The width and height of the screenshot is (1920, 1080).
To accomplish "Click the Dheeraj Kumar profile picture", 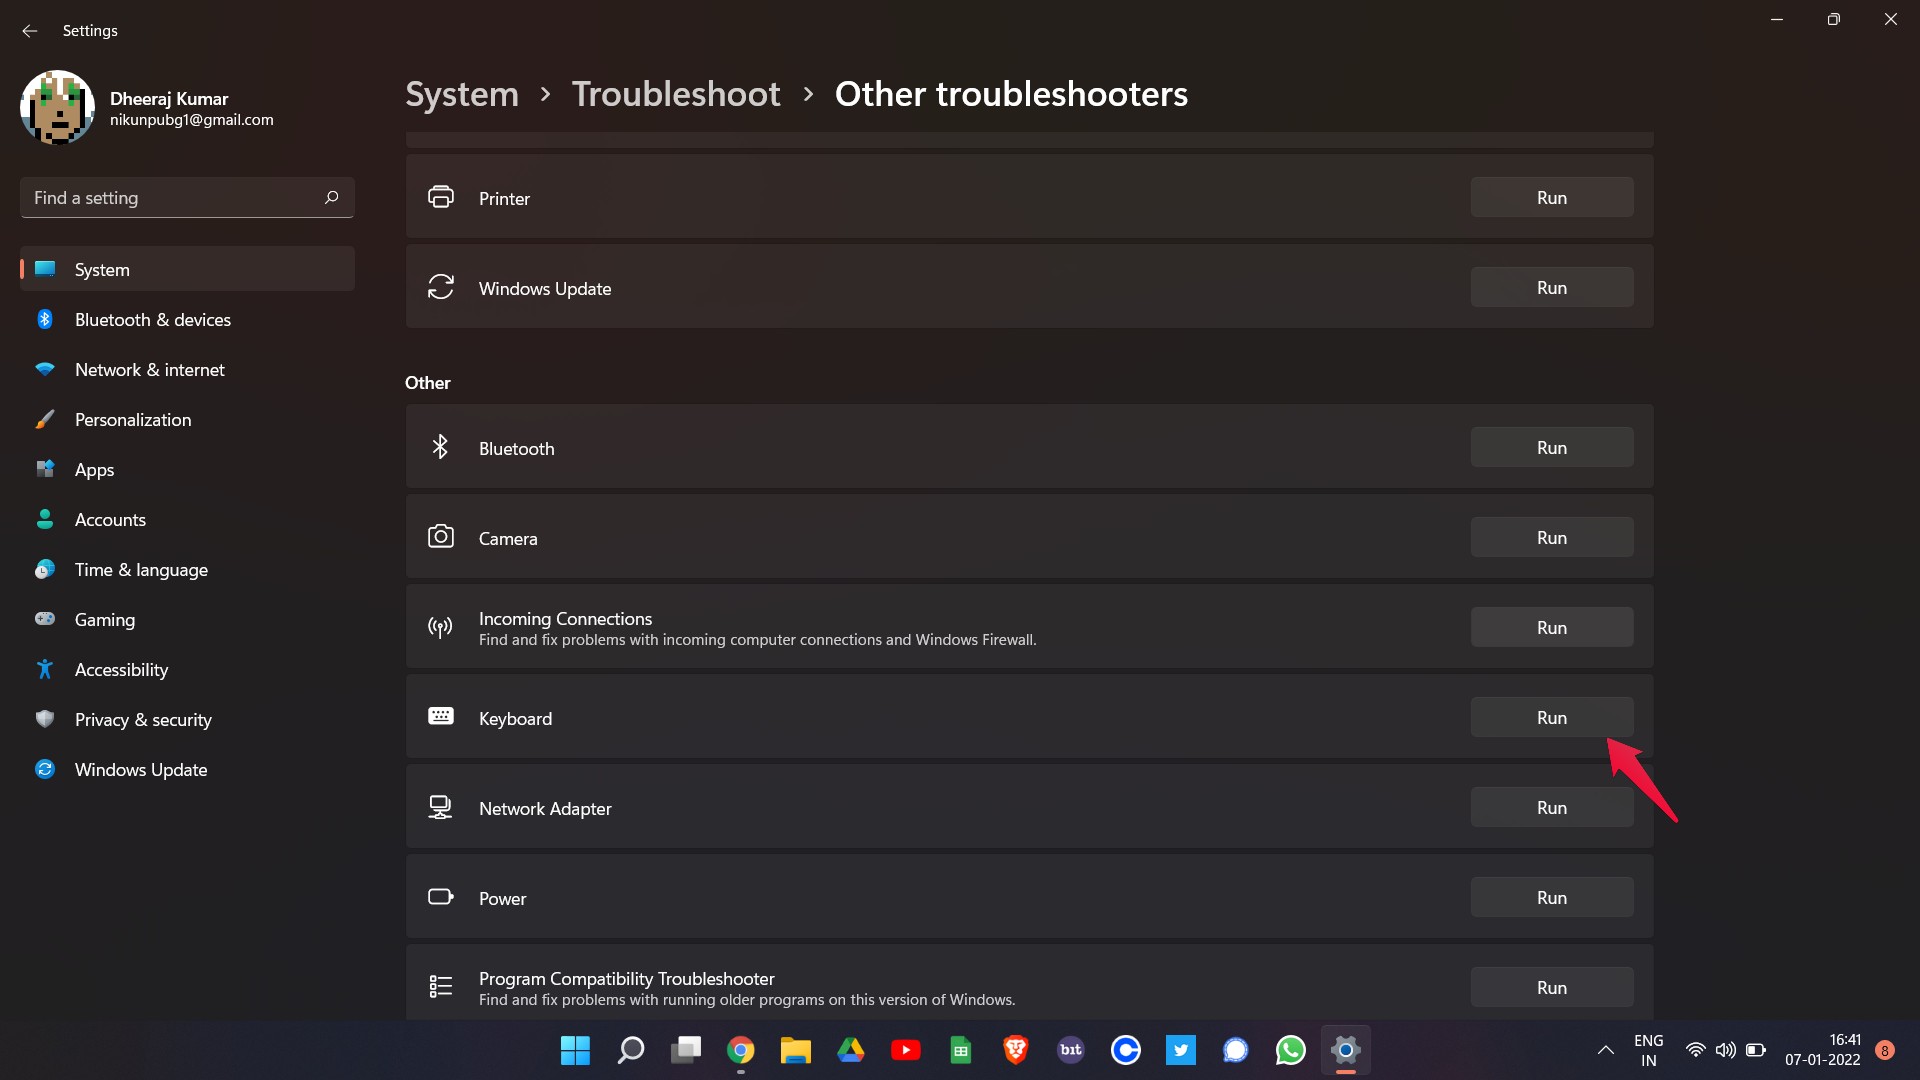I will [x=57, y=108].
